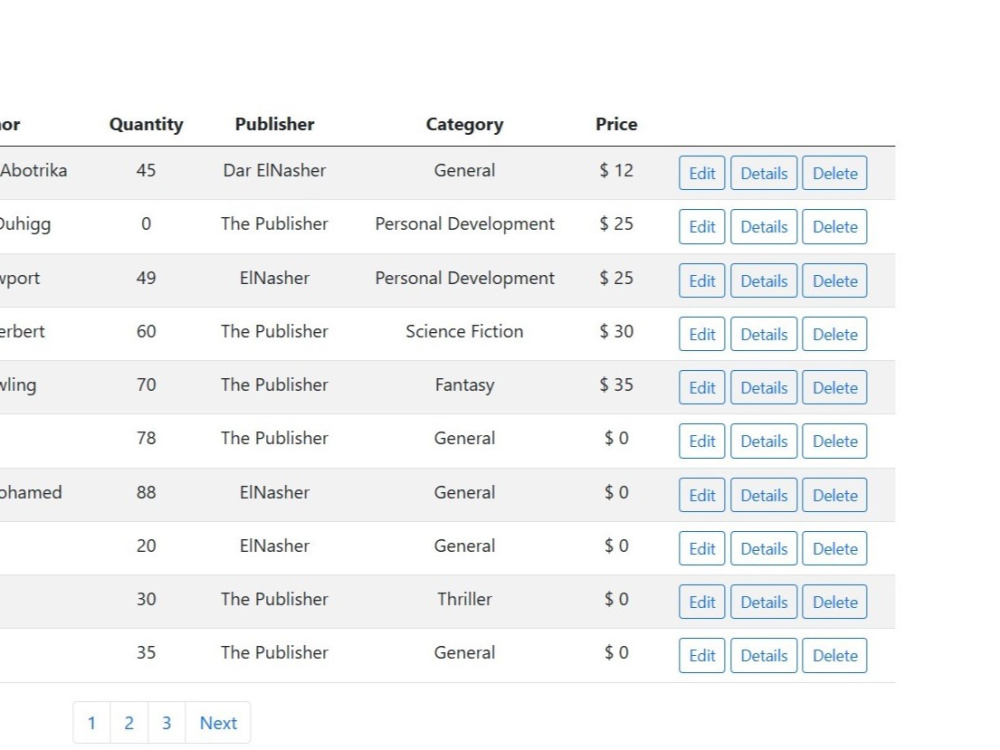Delete the Science Fiction book
Viewport: 1000px width, 750px height.
[834, 334]
